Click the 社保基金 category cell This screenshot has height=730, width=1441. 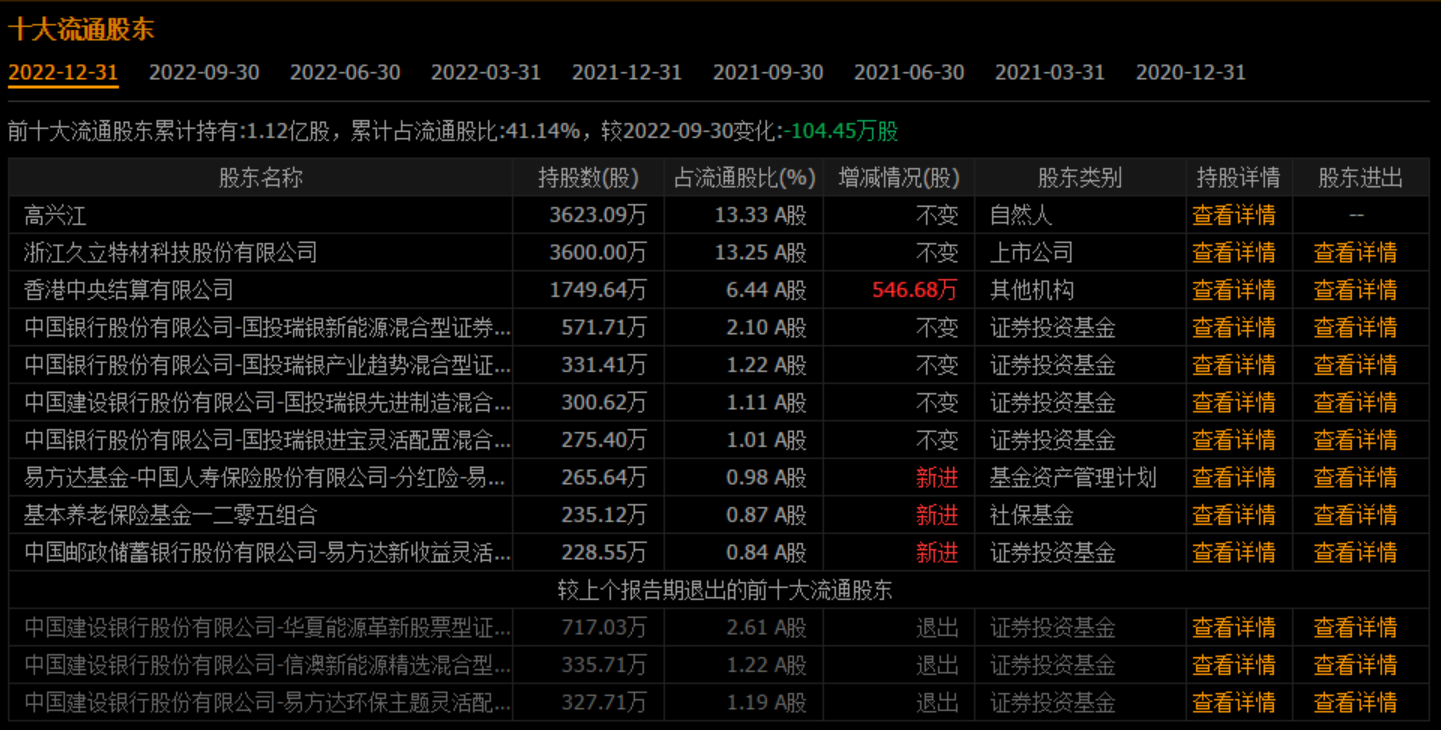click(x=1032, y=515)
